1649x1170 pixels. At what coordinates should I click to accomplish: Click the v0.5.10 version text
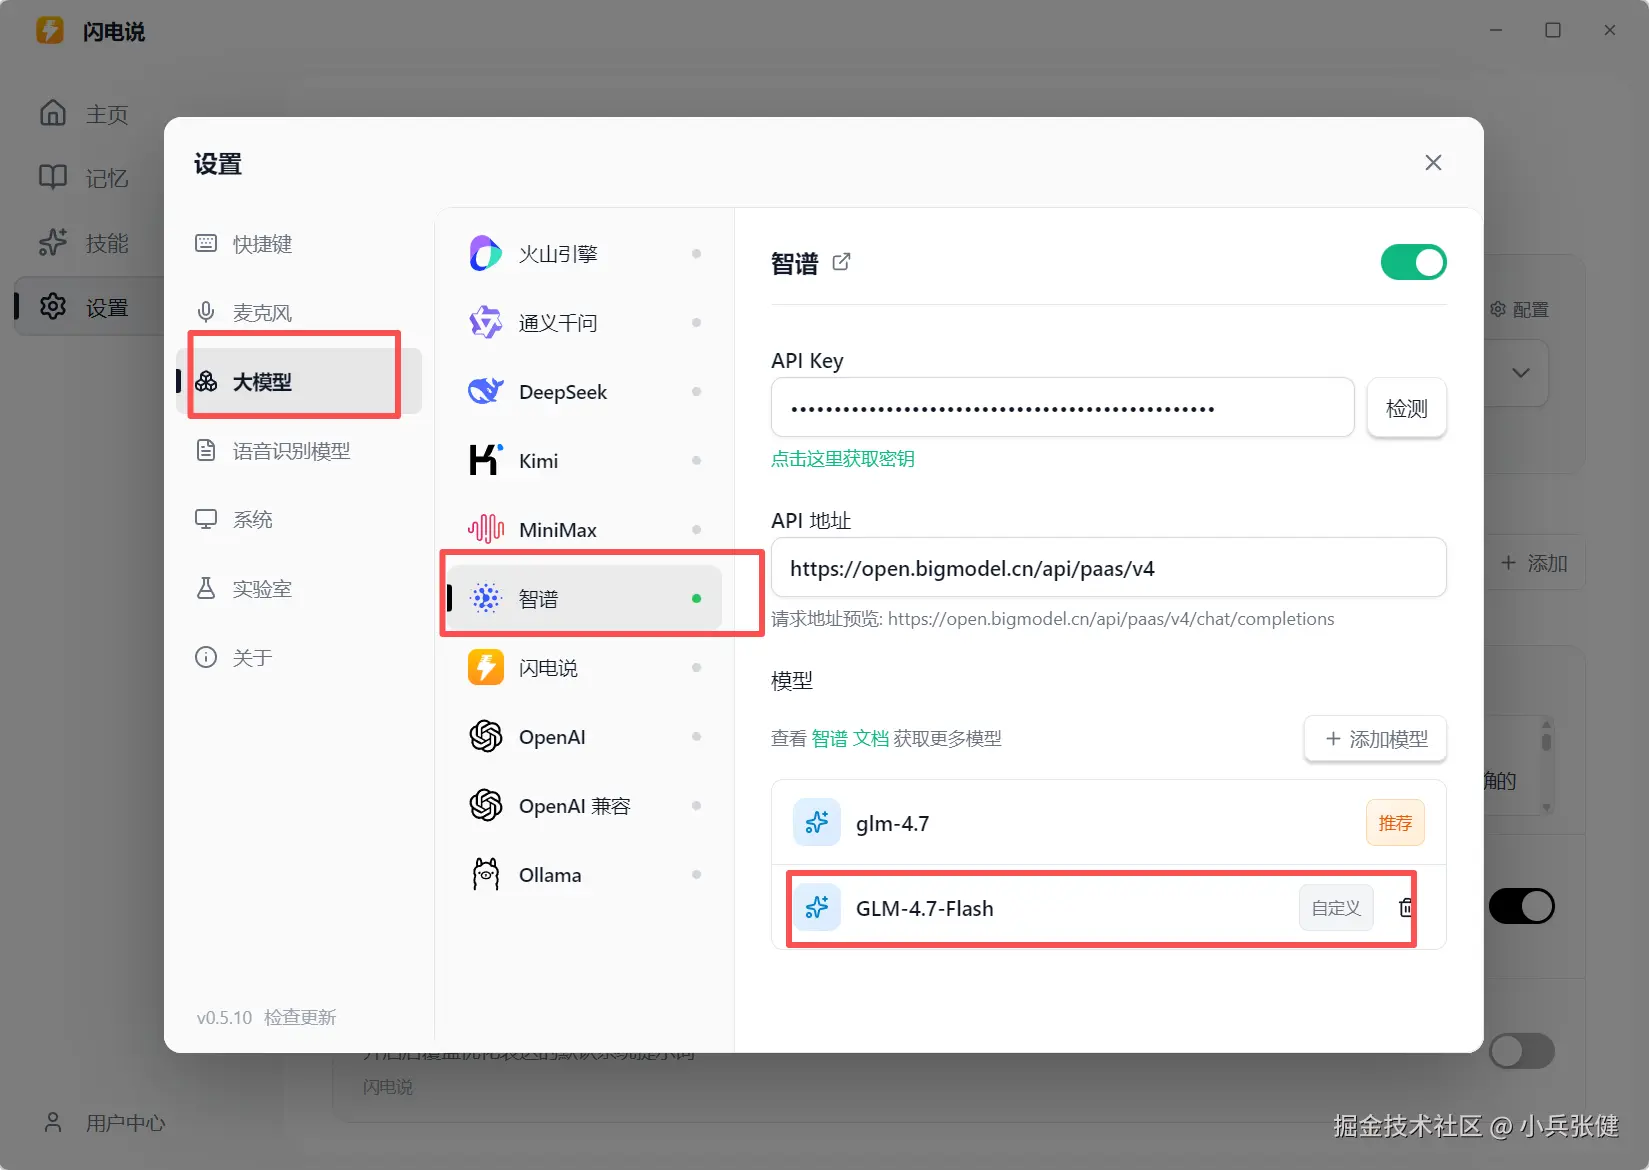[224, 1018]
